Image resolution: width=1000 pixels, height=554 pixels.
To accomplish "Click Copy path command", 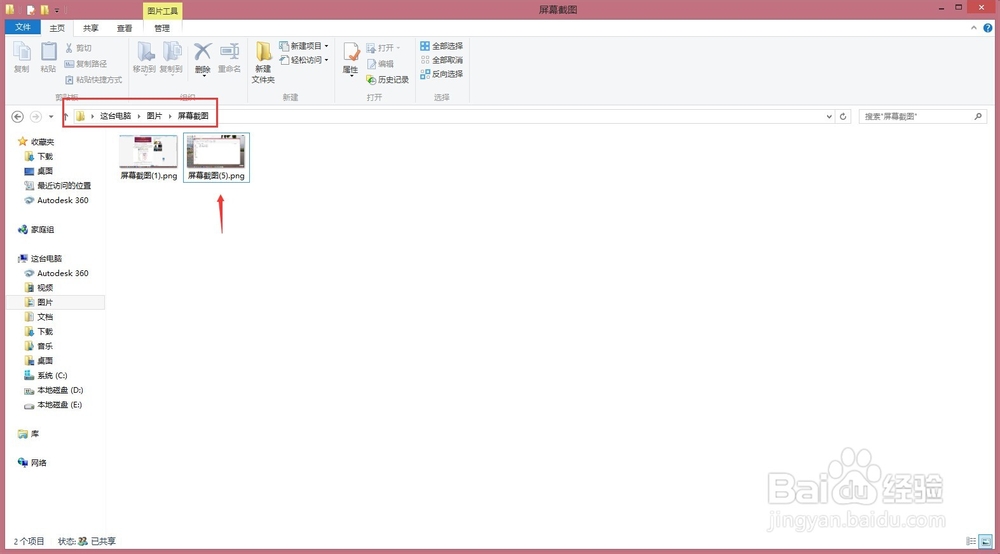I will [85, 64].
